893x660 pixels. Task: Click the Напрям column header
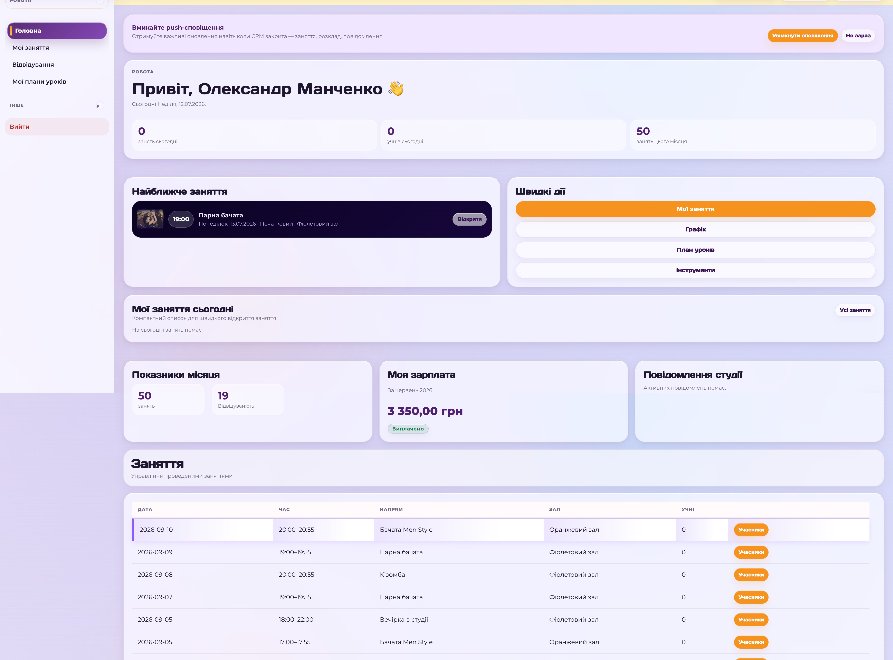pos(391,509)
